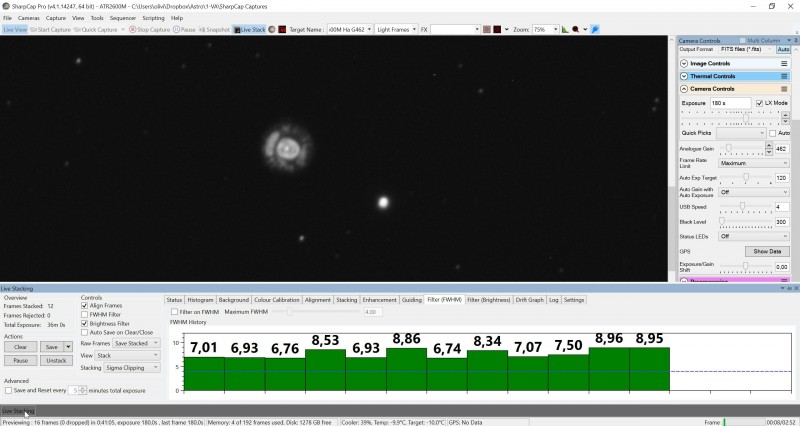Screen dimensions: 800x426
Task: Open Camera Controls panel menu icon
Action: point(784,89)
